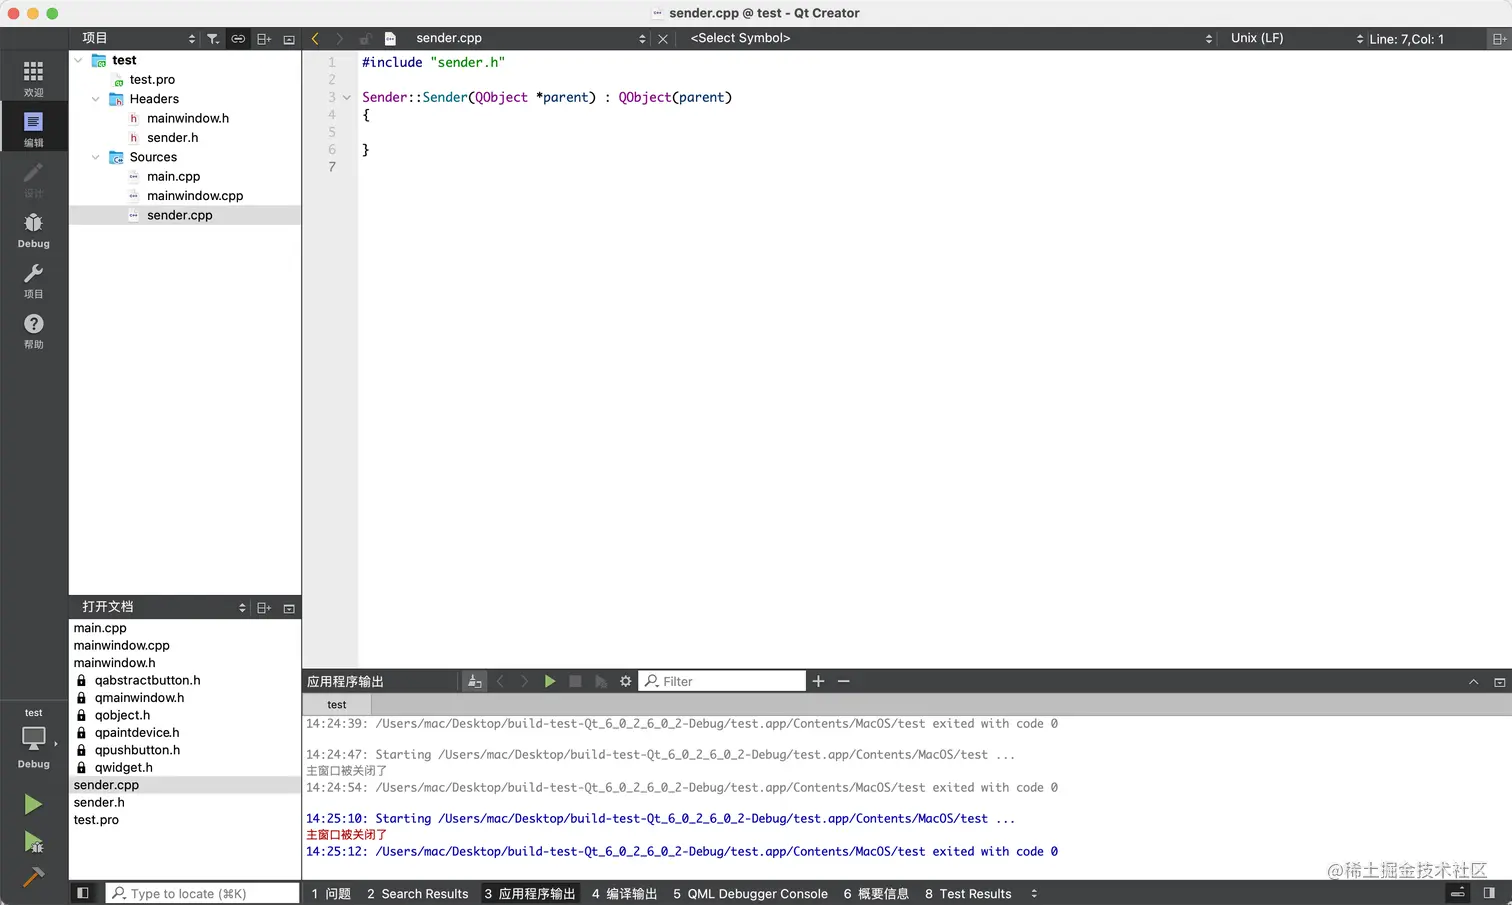
Task: Switch to 应用程序输出 pane tab
Action: point(530,893)
